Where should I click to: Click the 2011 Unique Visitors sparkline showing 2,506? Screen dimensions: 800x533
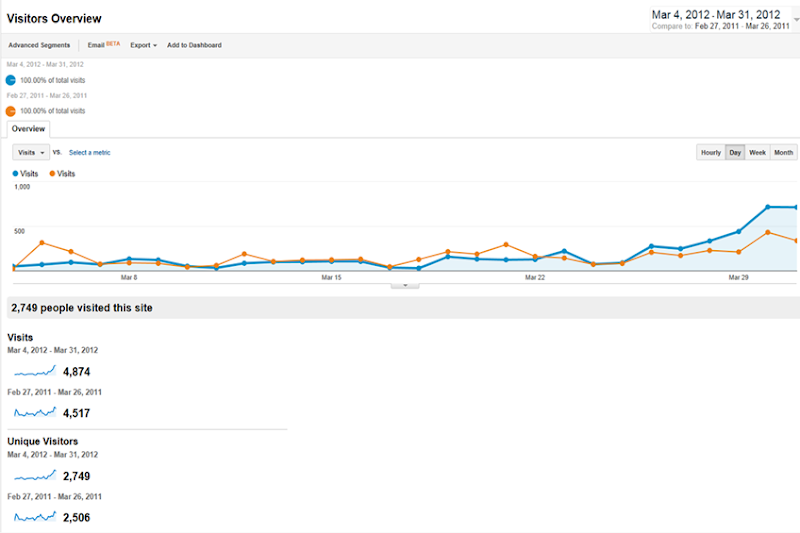point(35,517)
